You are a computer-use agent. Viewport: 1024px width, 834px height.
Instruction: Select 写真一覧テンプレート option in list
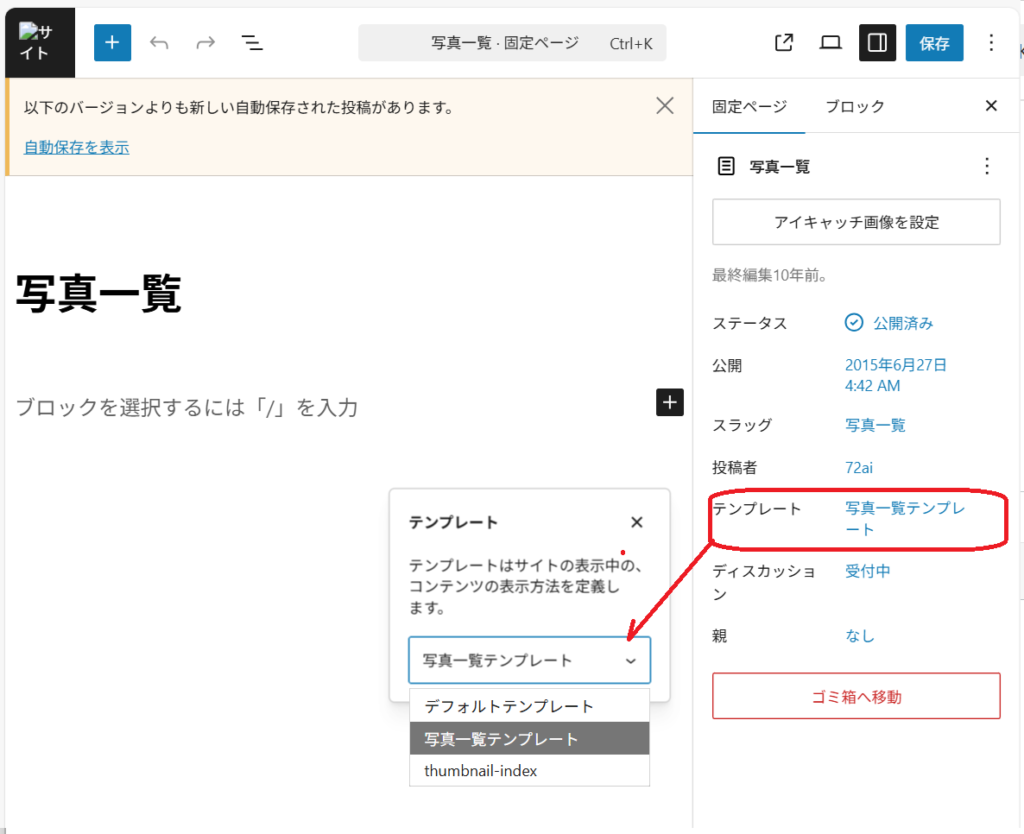pyautogui.click(x=530, y=739)
